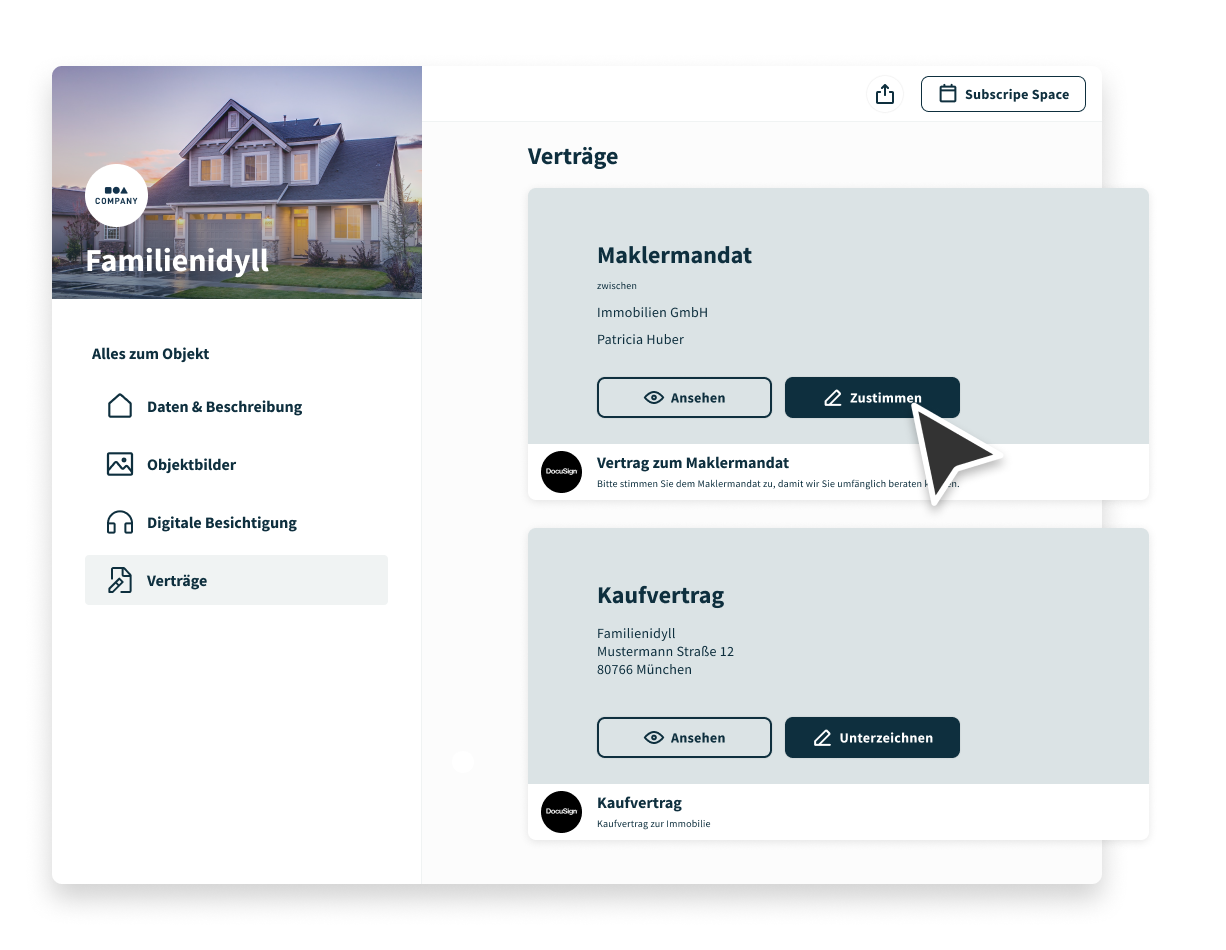1226x950 pixels.
Task: Click the picture icon beside Objektbilder
Action: click(120, 464)
